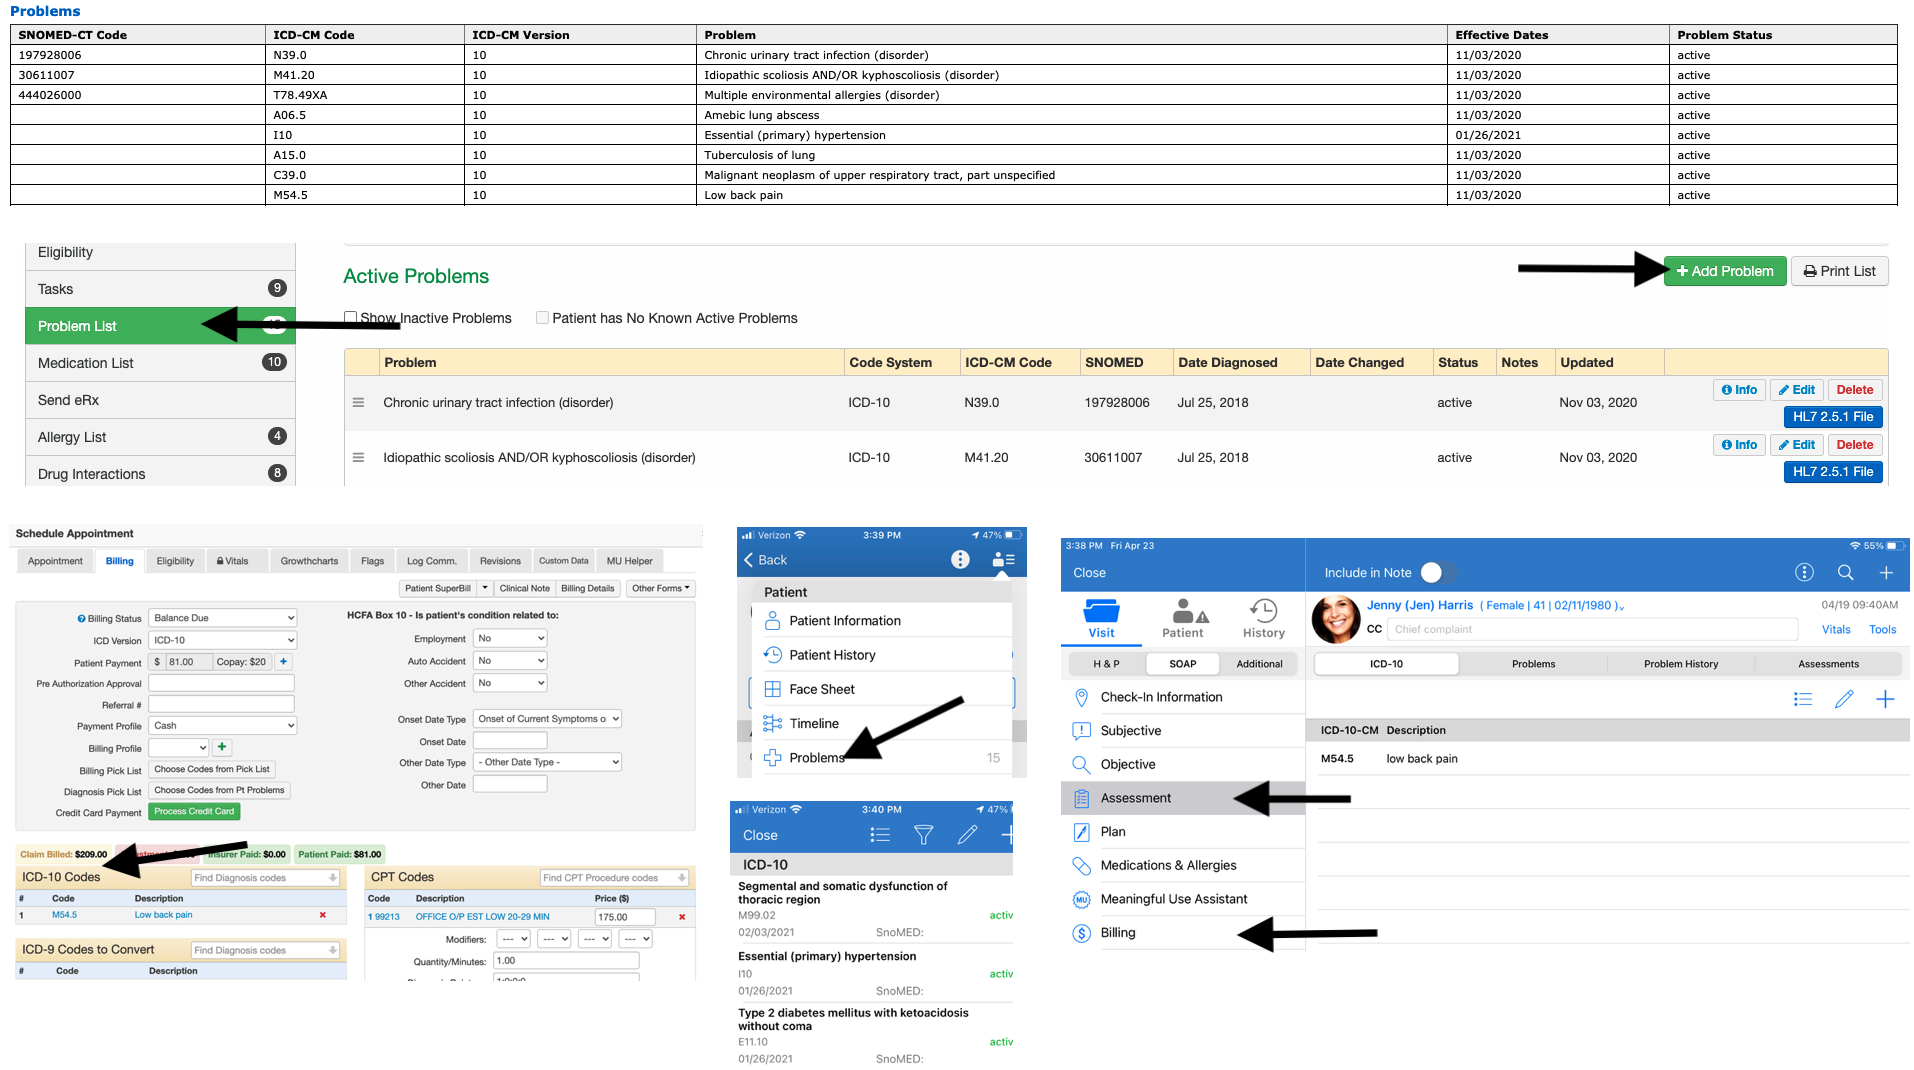1914x1070 pixels.
Task: Click the drag handle for Idiopathic scoliosis row
Action: [358, 458]
